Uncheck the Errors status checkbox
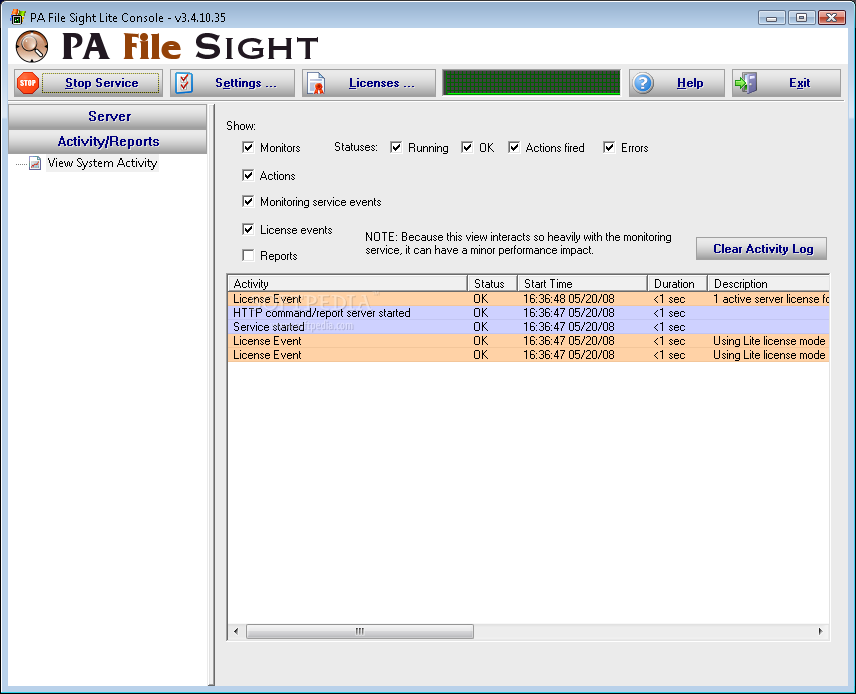Viewport: 856px width, 694px height. click(x=609, y=147)
